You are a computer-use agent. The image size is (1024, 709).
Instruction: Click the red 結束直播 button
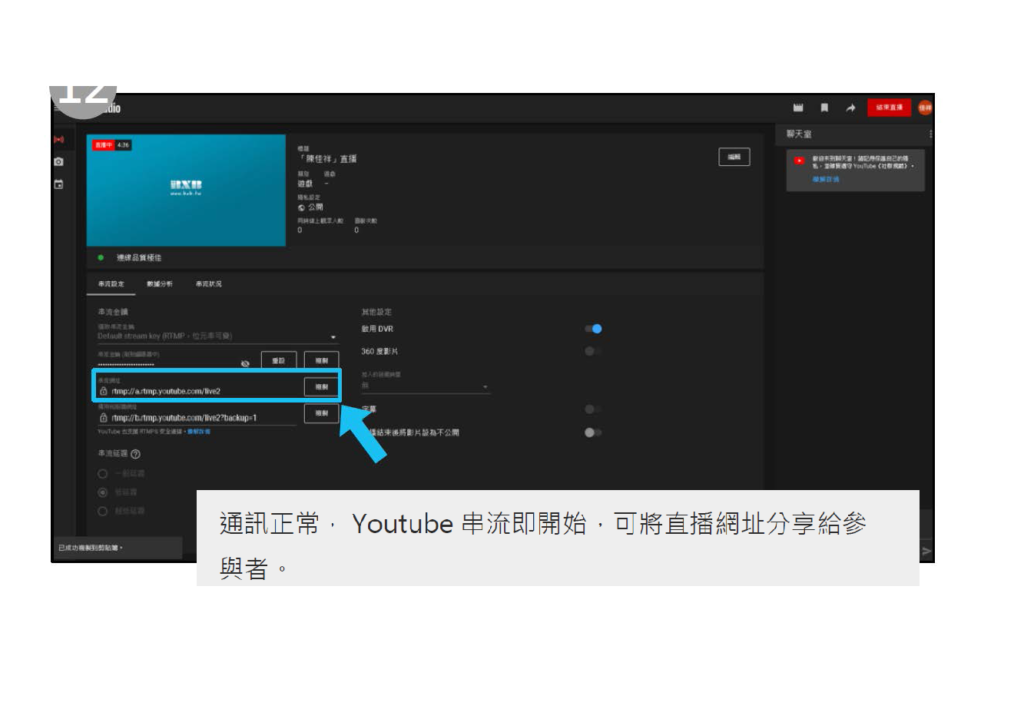[888, 108]
